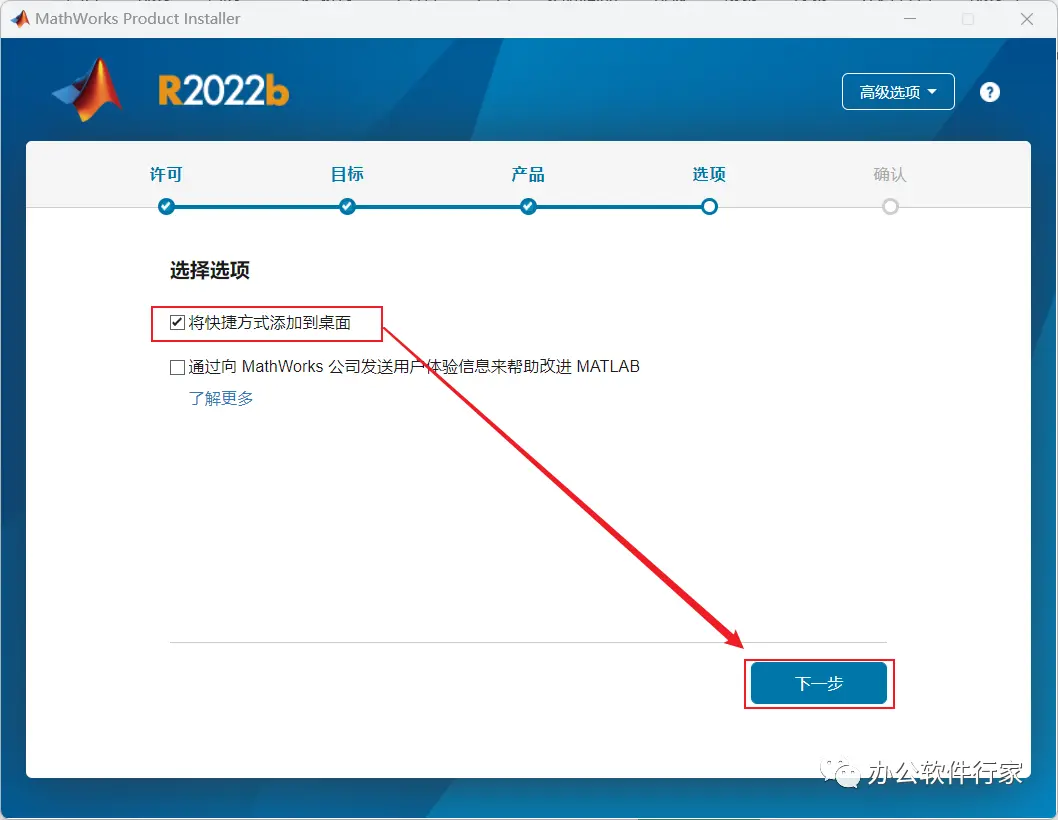
Task: Click the MathWorks icon in the title bar
Action: (20, 19)
